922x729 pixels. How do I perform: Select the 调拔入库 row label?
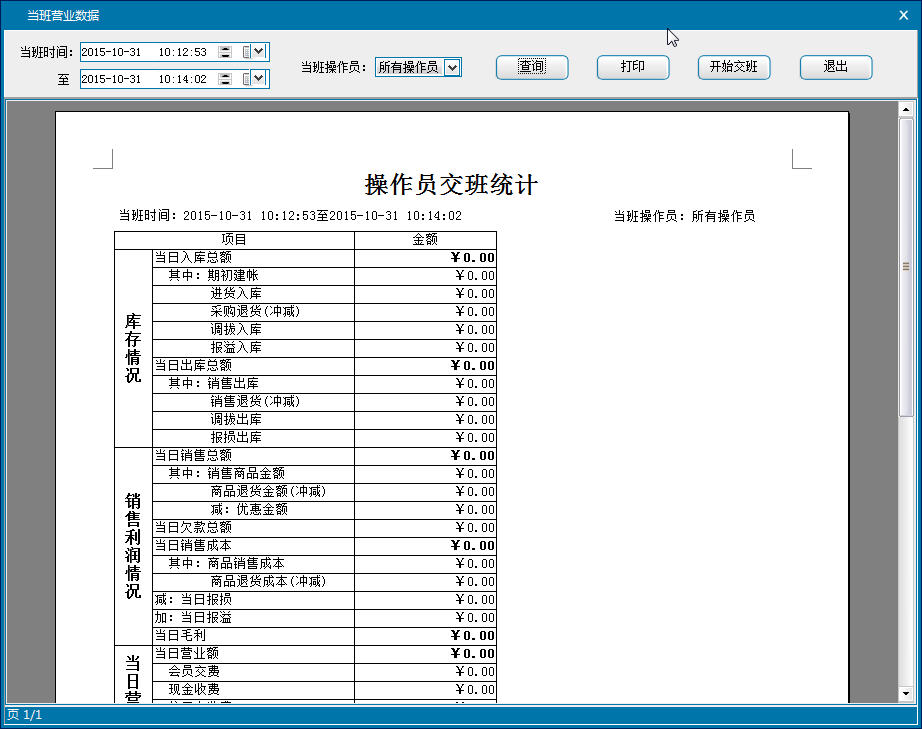pos(236,330)
